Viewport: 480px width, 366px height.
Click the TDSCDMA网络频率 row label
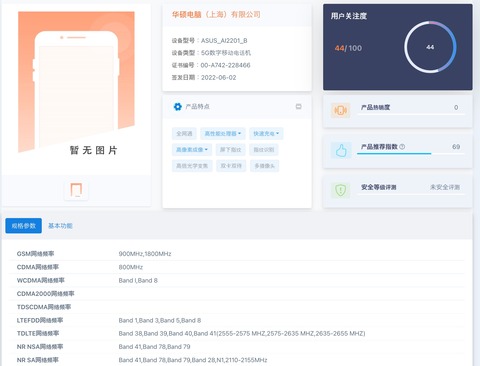click(44, 307)
